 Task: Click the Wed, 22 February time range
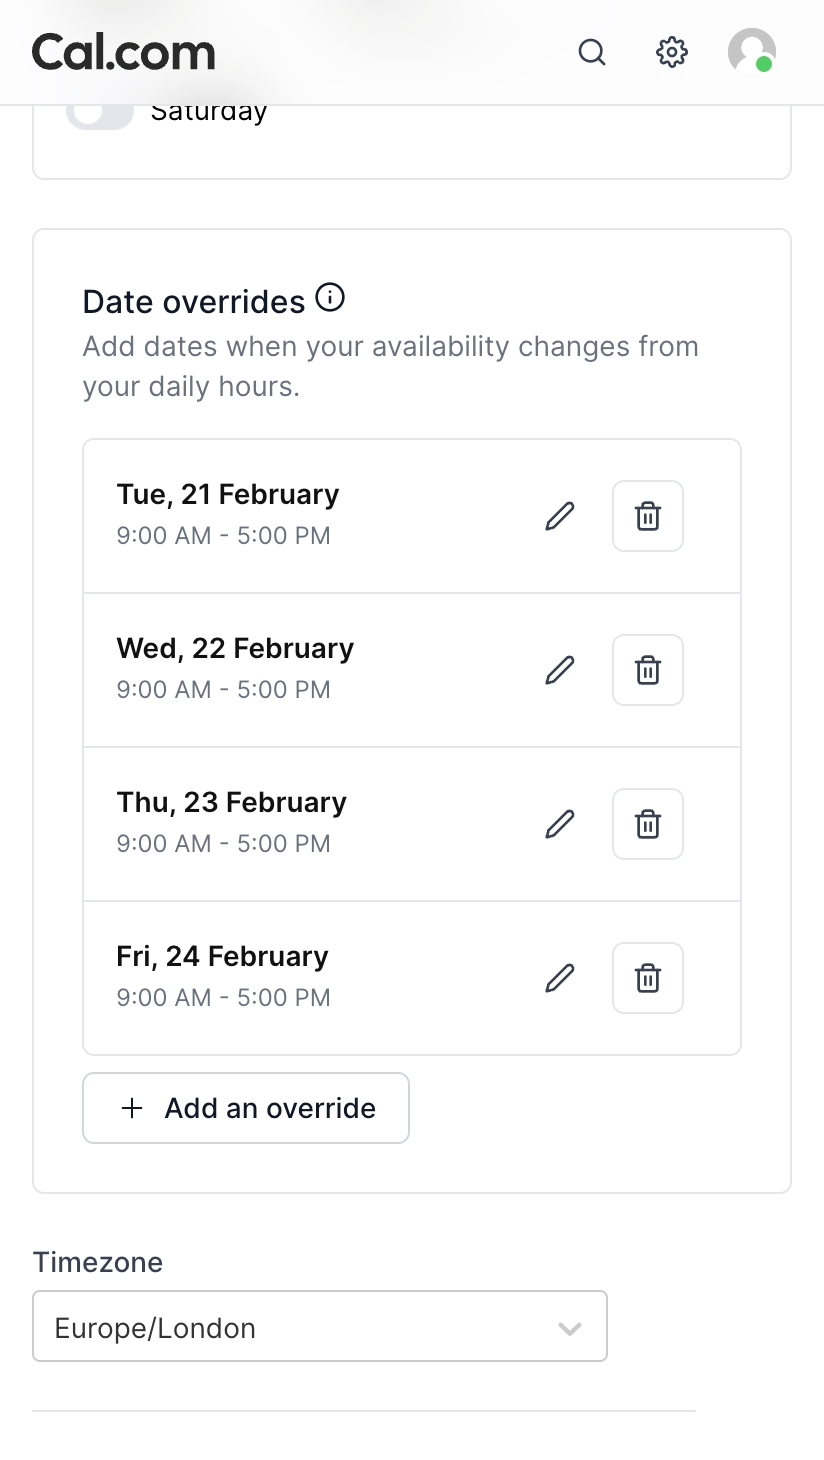(224, 690)
